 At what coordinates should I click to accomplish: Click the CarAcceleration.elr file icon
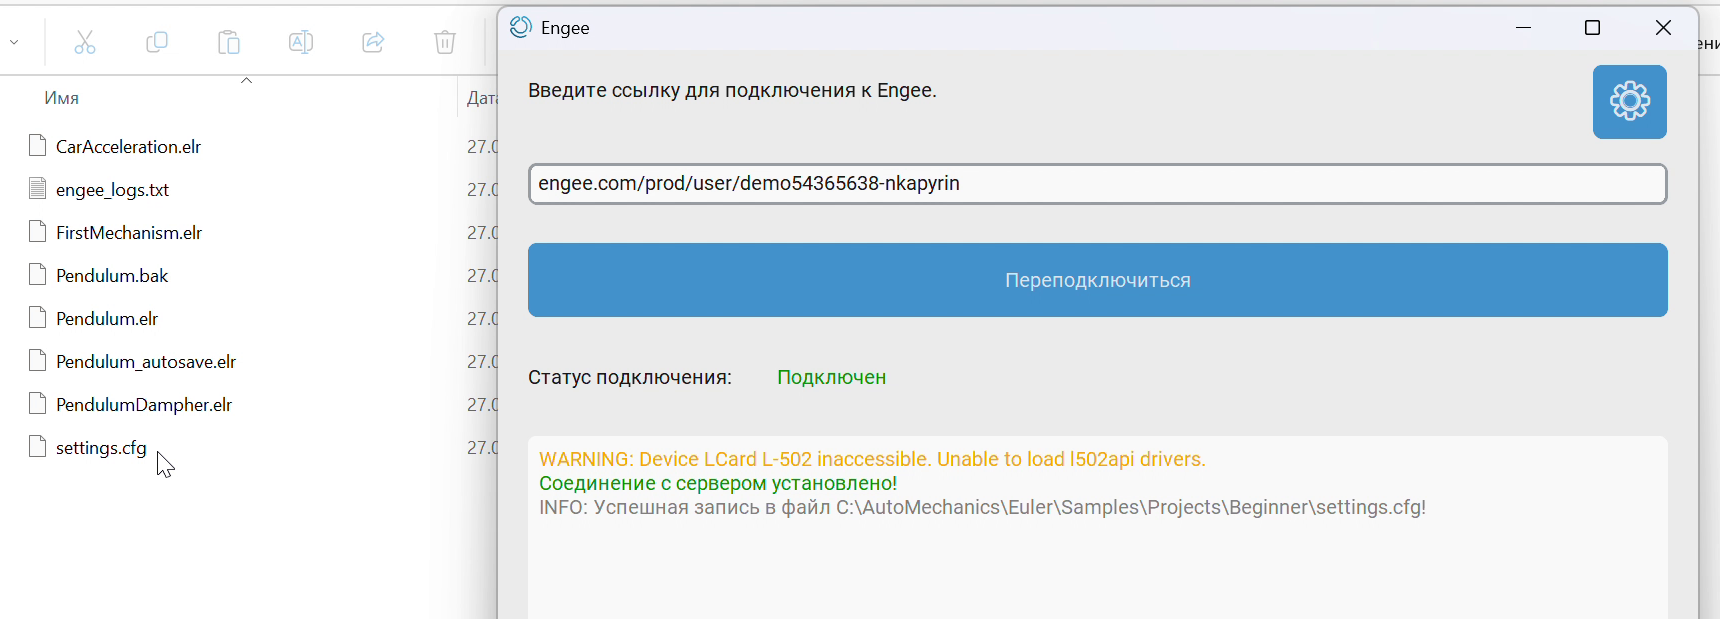(38, 146)
